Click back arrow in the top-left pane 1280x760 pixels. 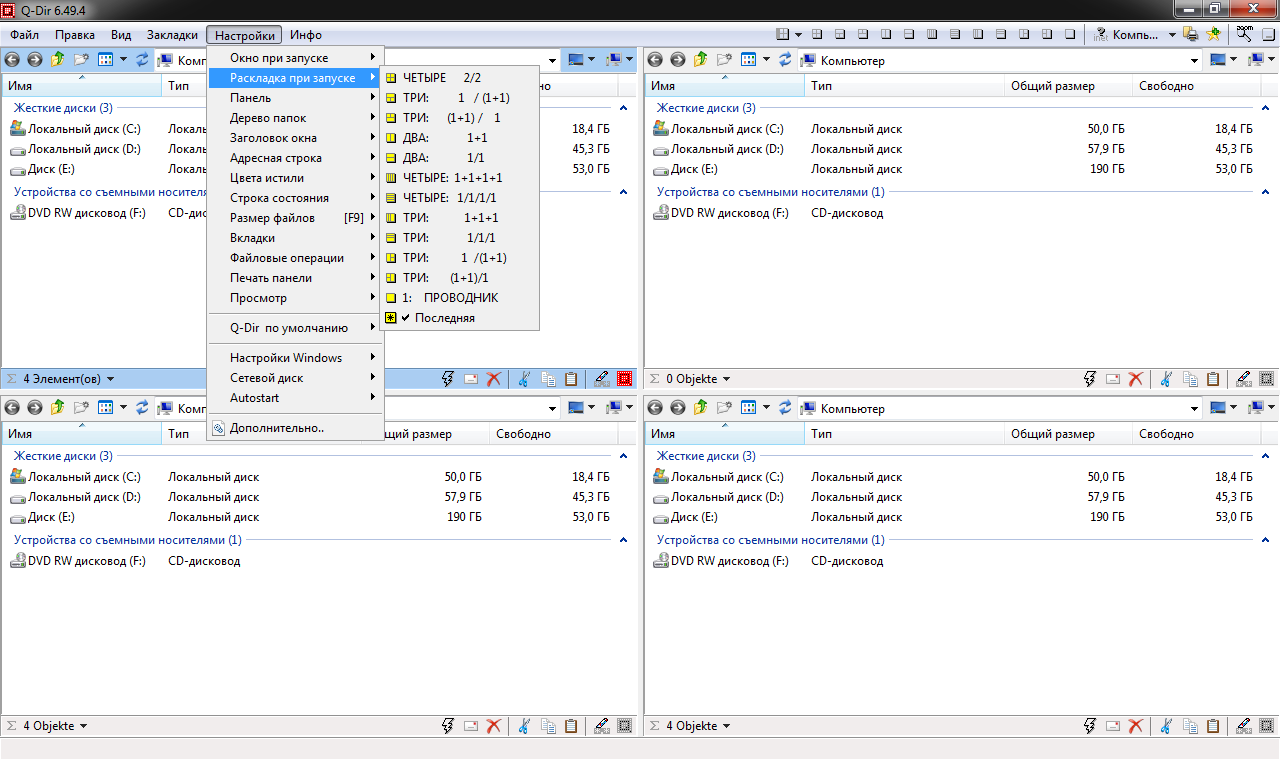coord(13,60)
